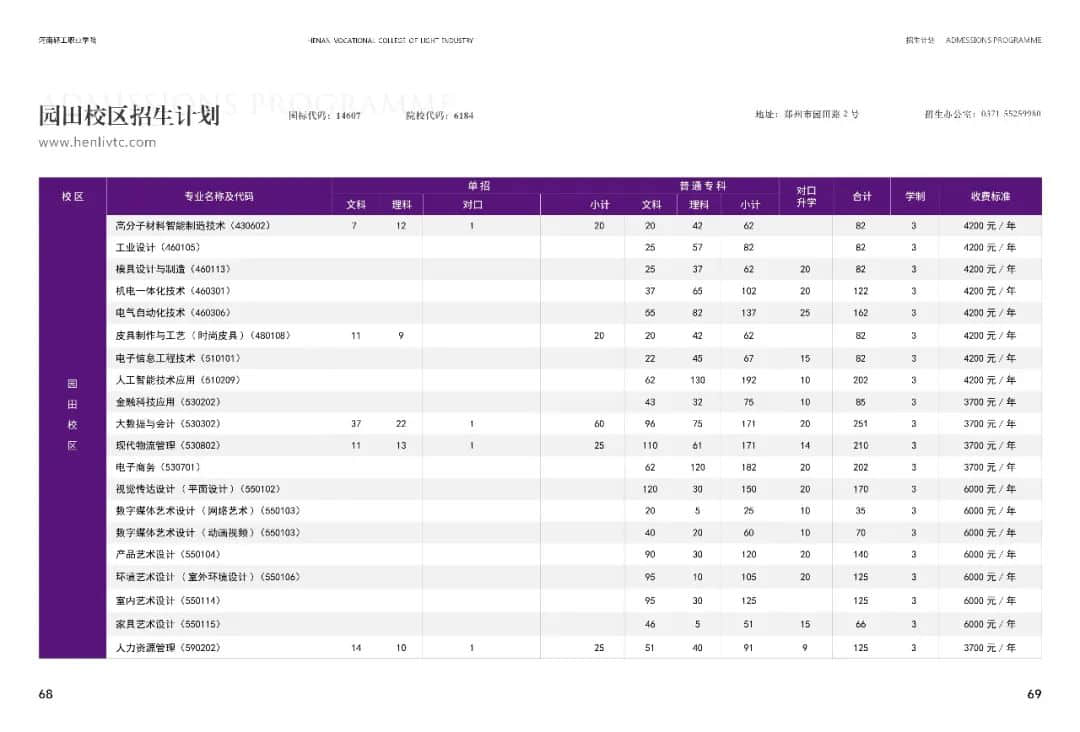Click the 普通专科 group header
1080x732 pixels.
click(703, 186)
